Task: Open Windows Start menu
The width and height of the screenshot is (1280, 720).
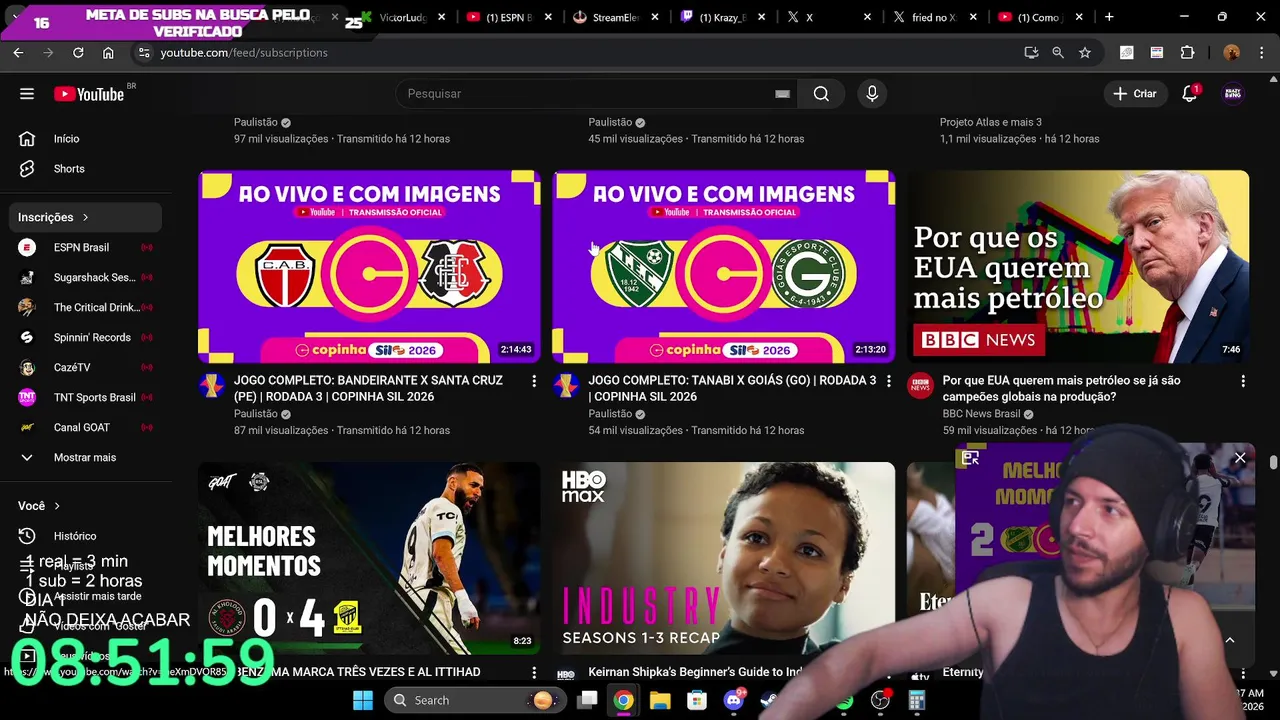Action: [363, 700]
